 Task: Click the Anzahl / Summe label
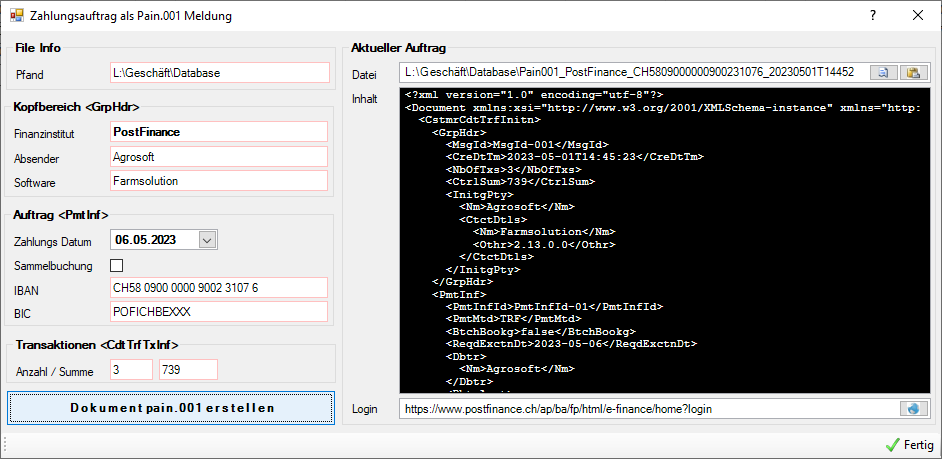click(x=53, y=372)
